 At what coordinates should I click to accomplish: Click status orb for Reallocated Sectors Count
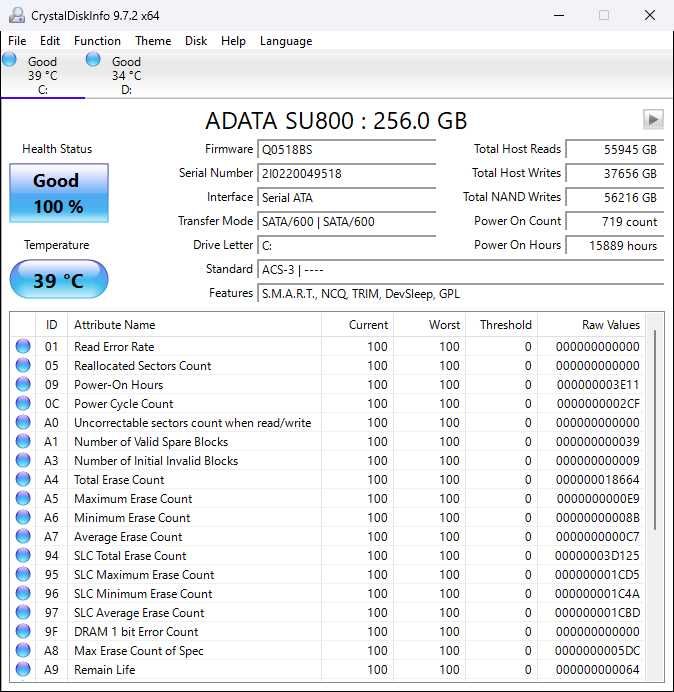coord(23,365)
